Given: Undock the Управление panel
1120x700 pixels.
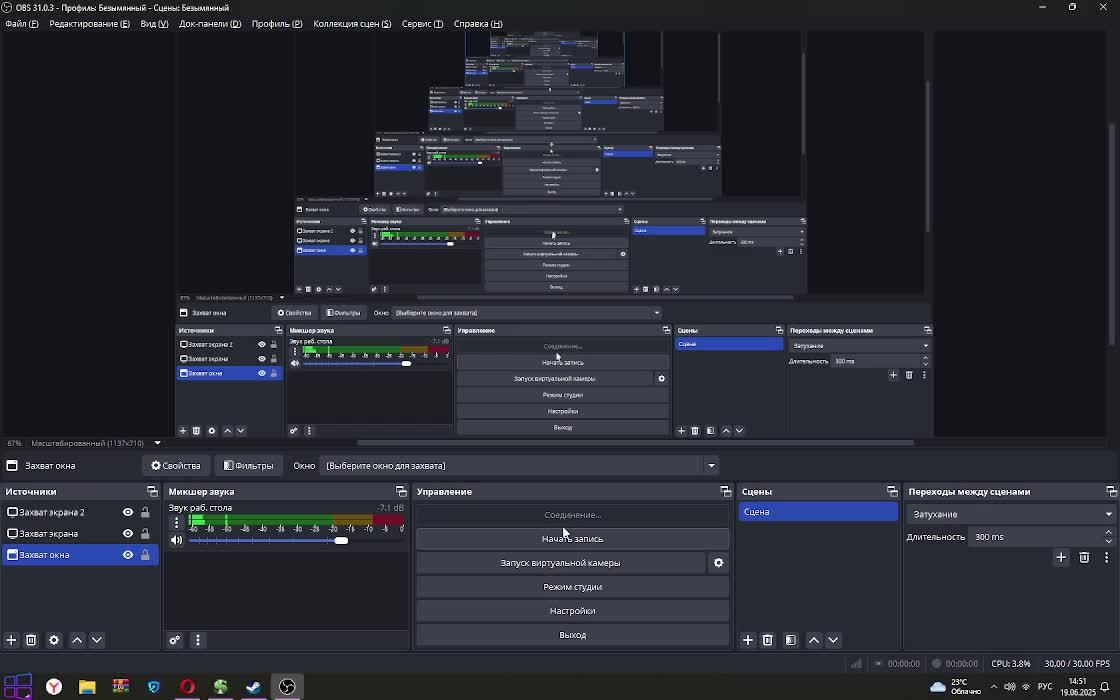Looking at the screenshot, I should (x=726, y=491).
